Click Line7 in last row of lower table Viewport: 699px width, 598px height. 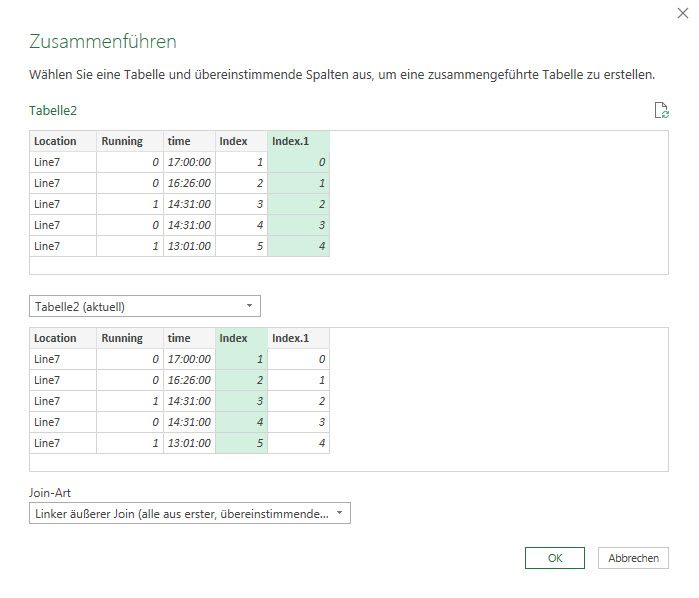(x=63, y=443)
